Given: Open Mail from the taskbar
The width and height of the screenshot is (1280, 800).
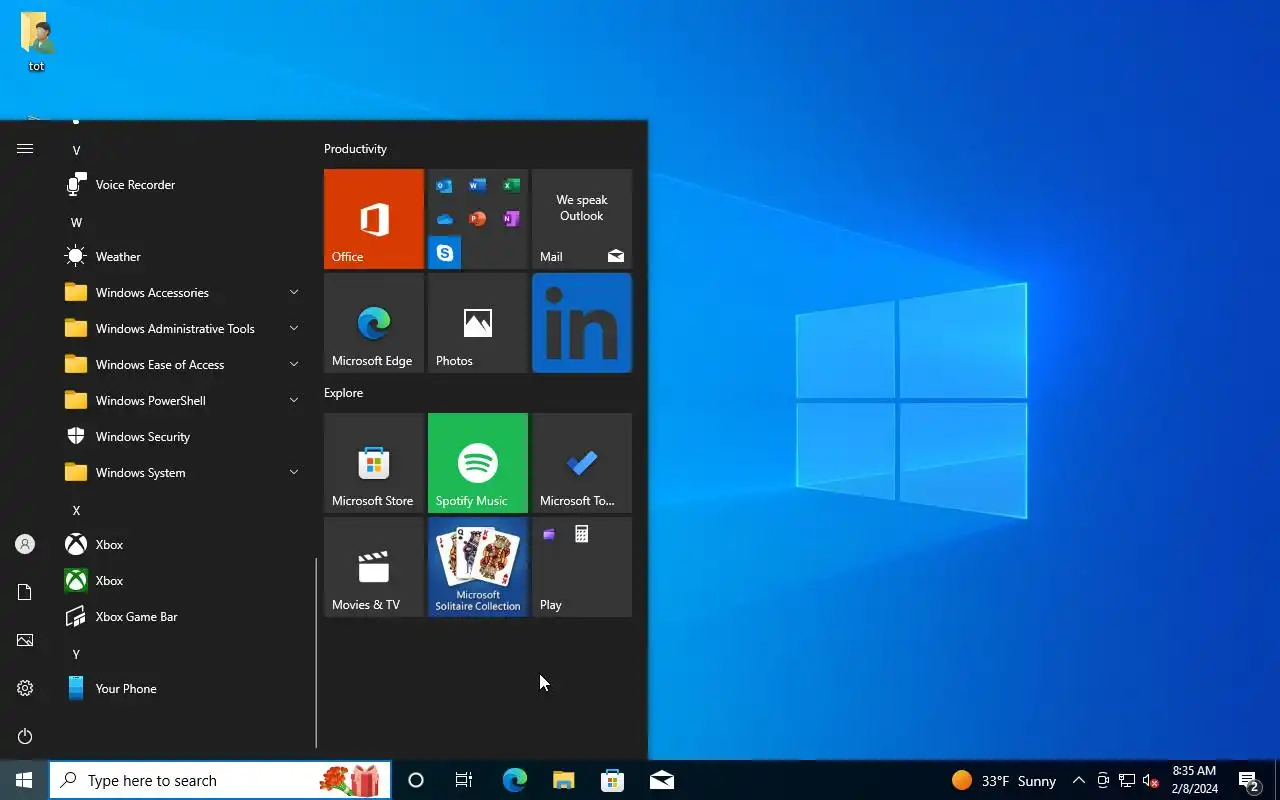Looking at the screenshot, I should pos(661,781).
